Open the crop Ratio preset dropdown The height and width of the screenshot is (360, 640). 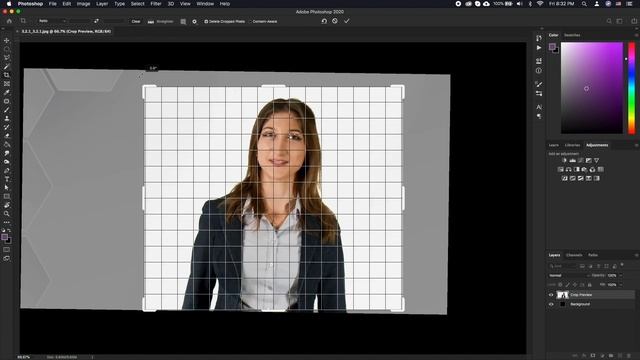tap(52, 21)
